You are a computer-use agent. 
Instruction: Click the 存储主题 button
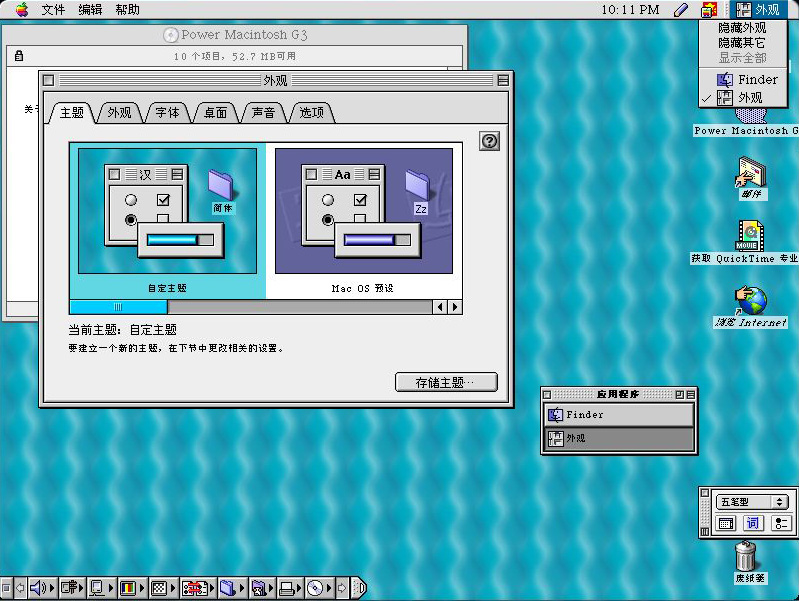point(446,382)
